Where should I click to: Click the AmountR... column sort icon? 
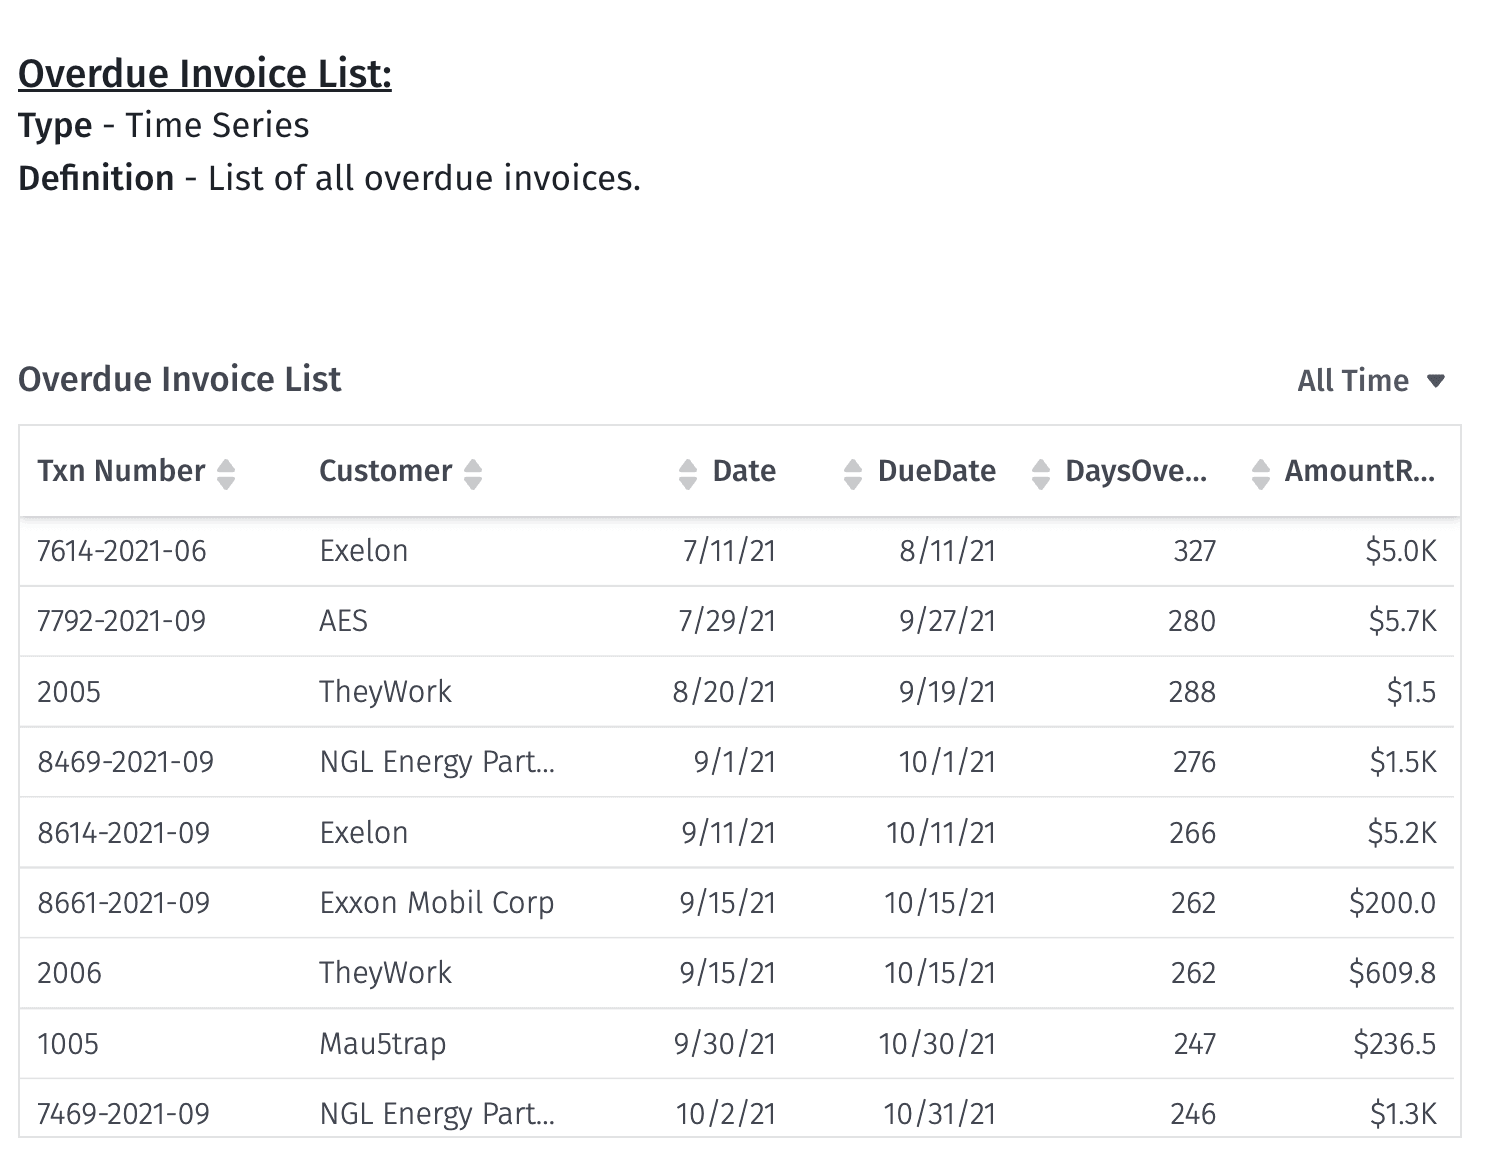(1261, 473)
